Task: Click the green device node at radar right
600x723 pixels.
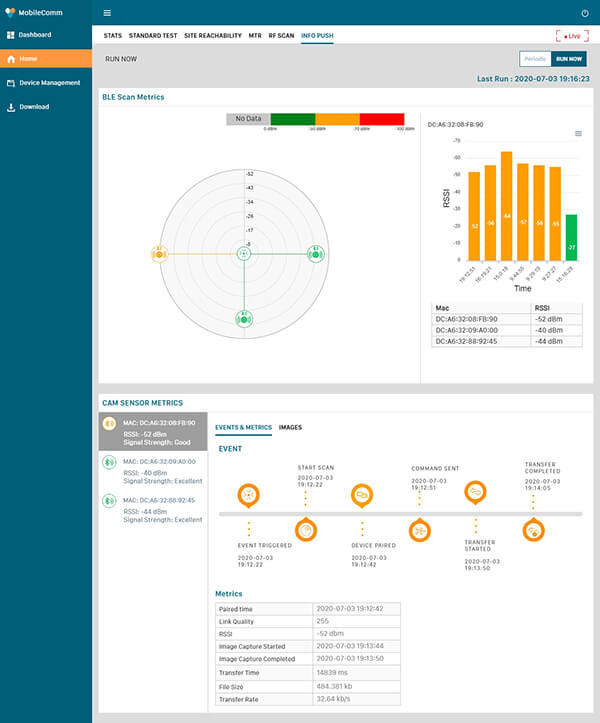Action: (x=315, y=253)
